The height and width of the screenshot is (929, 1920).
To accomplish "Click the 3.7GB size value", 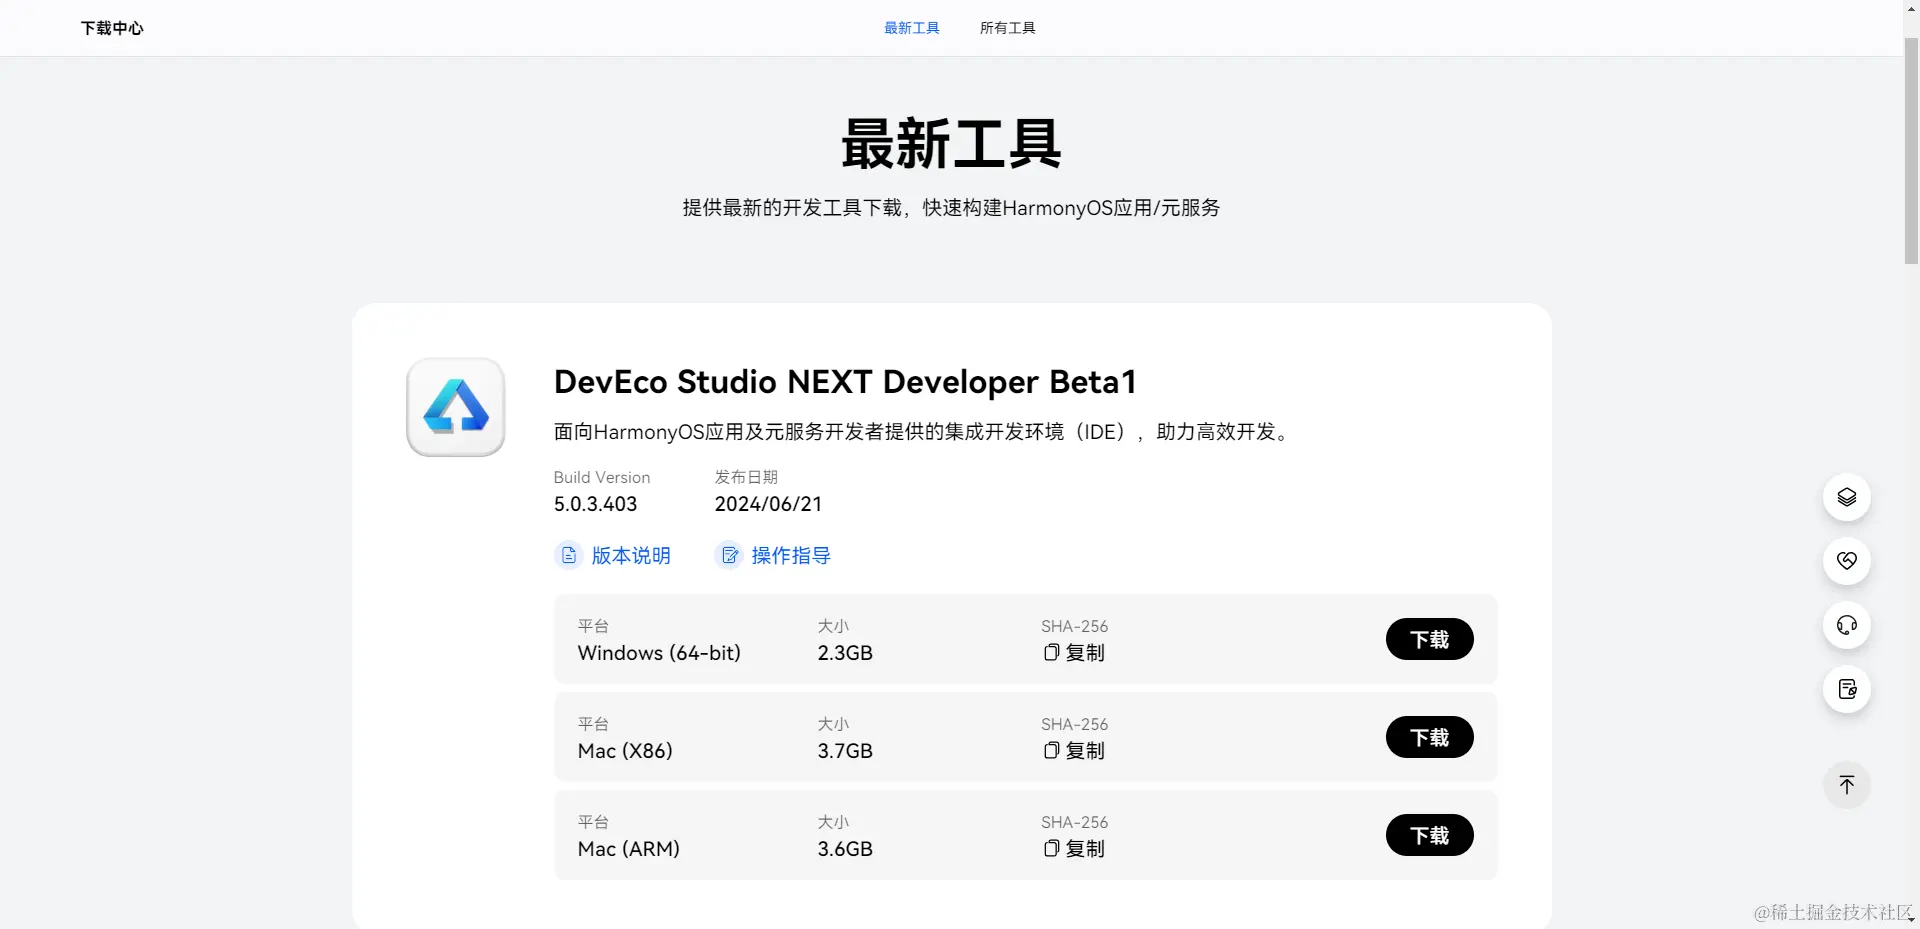I will [x=845, y=751].
